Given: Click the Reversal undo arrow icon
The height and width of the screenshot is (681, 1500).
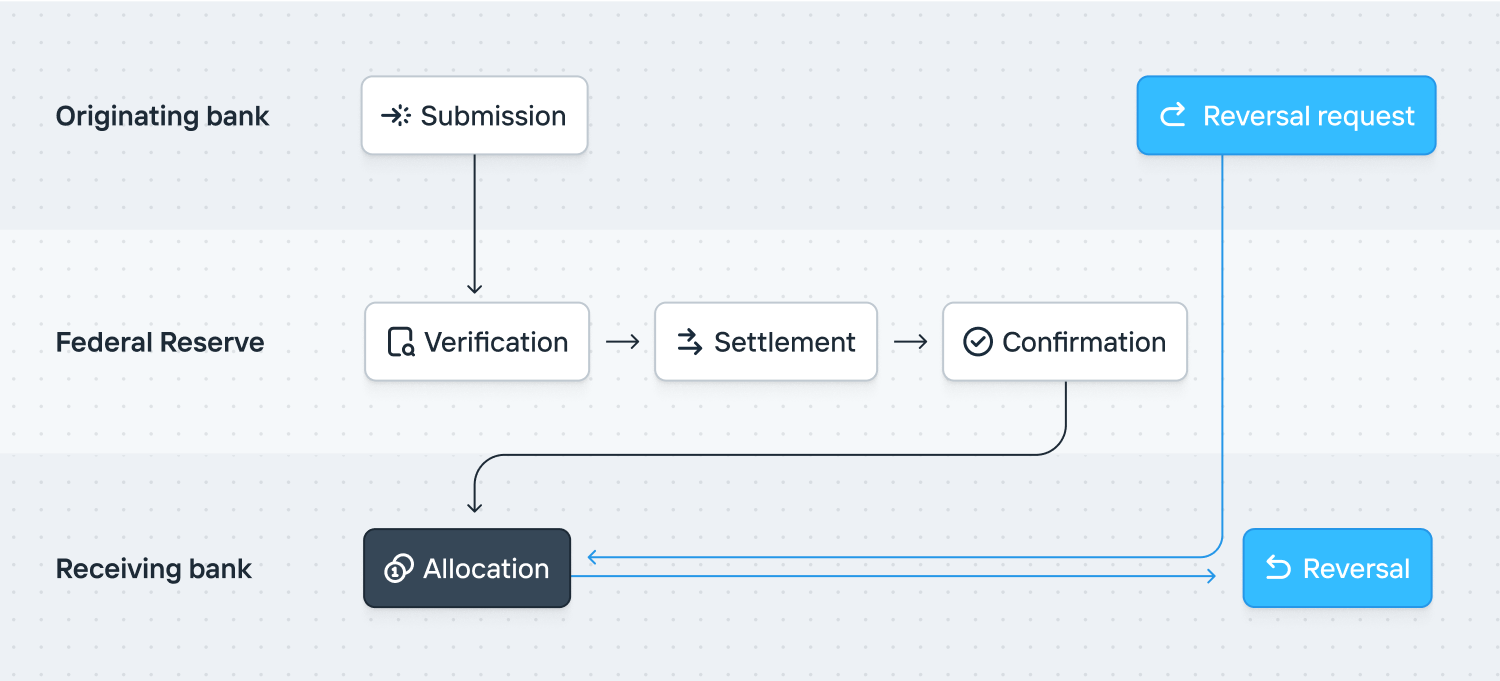Looking at the screenshot, I should (1278, 568).
